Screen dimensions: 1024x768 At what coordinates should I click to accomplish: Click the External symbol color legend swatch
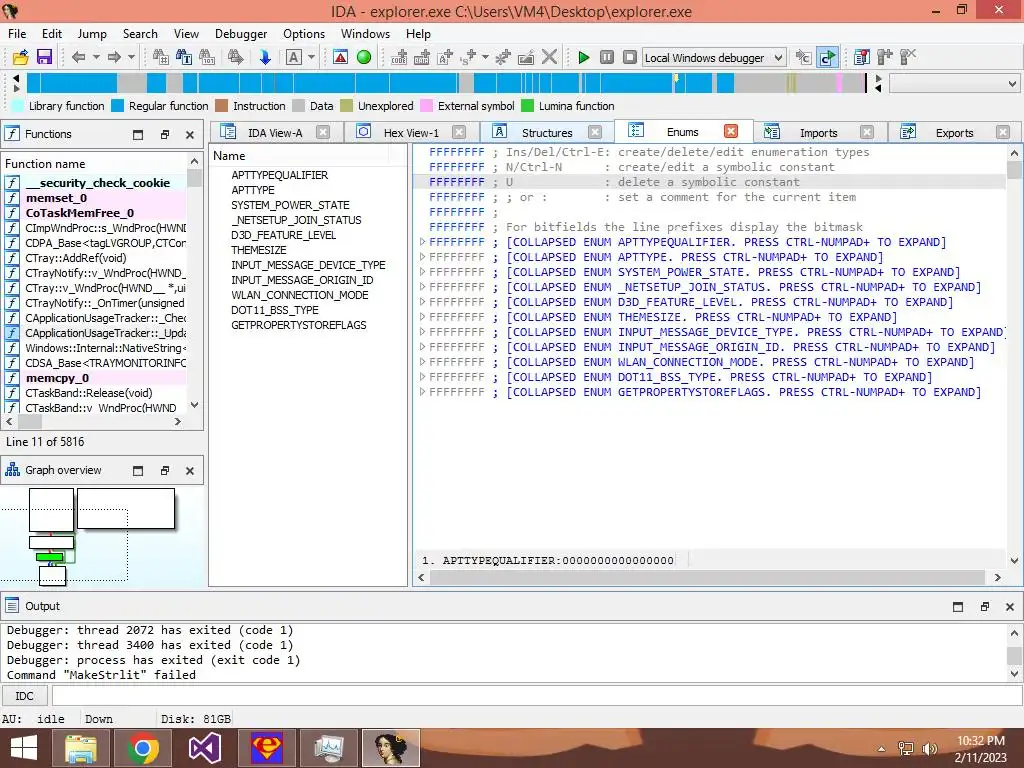point(426,106)
